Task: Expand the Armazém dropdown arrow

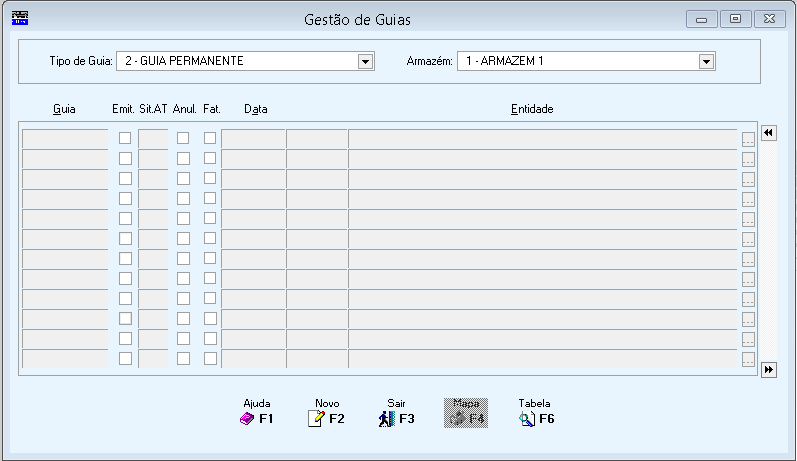Action: tap(706, 62)
